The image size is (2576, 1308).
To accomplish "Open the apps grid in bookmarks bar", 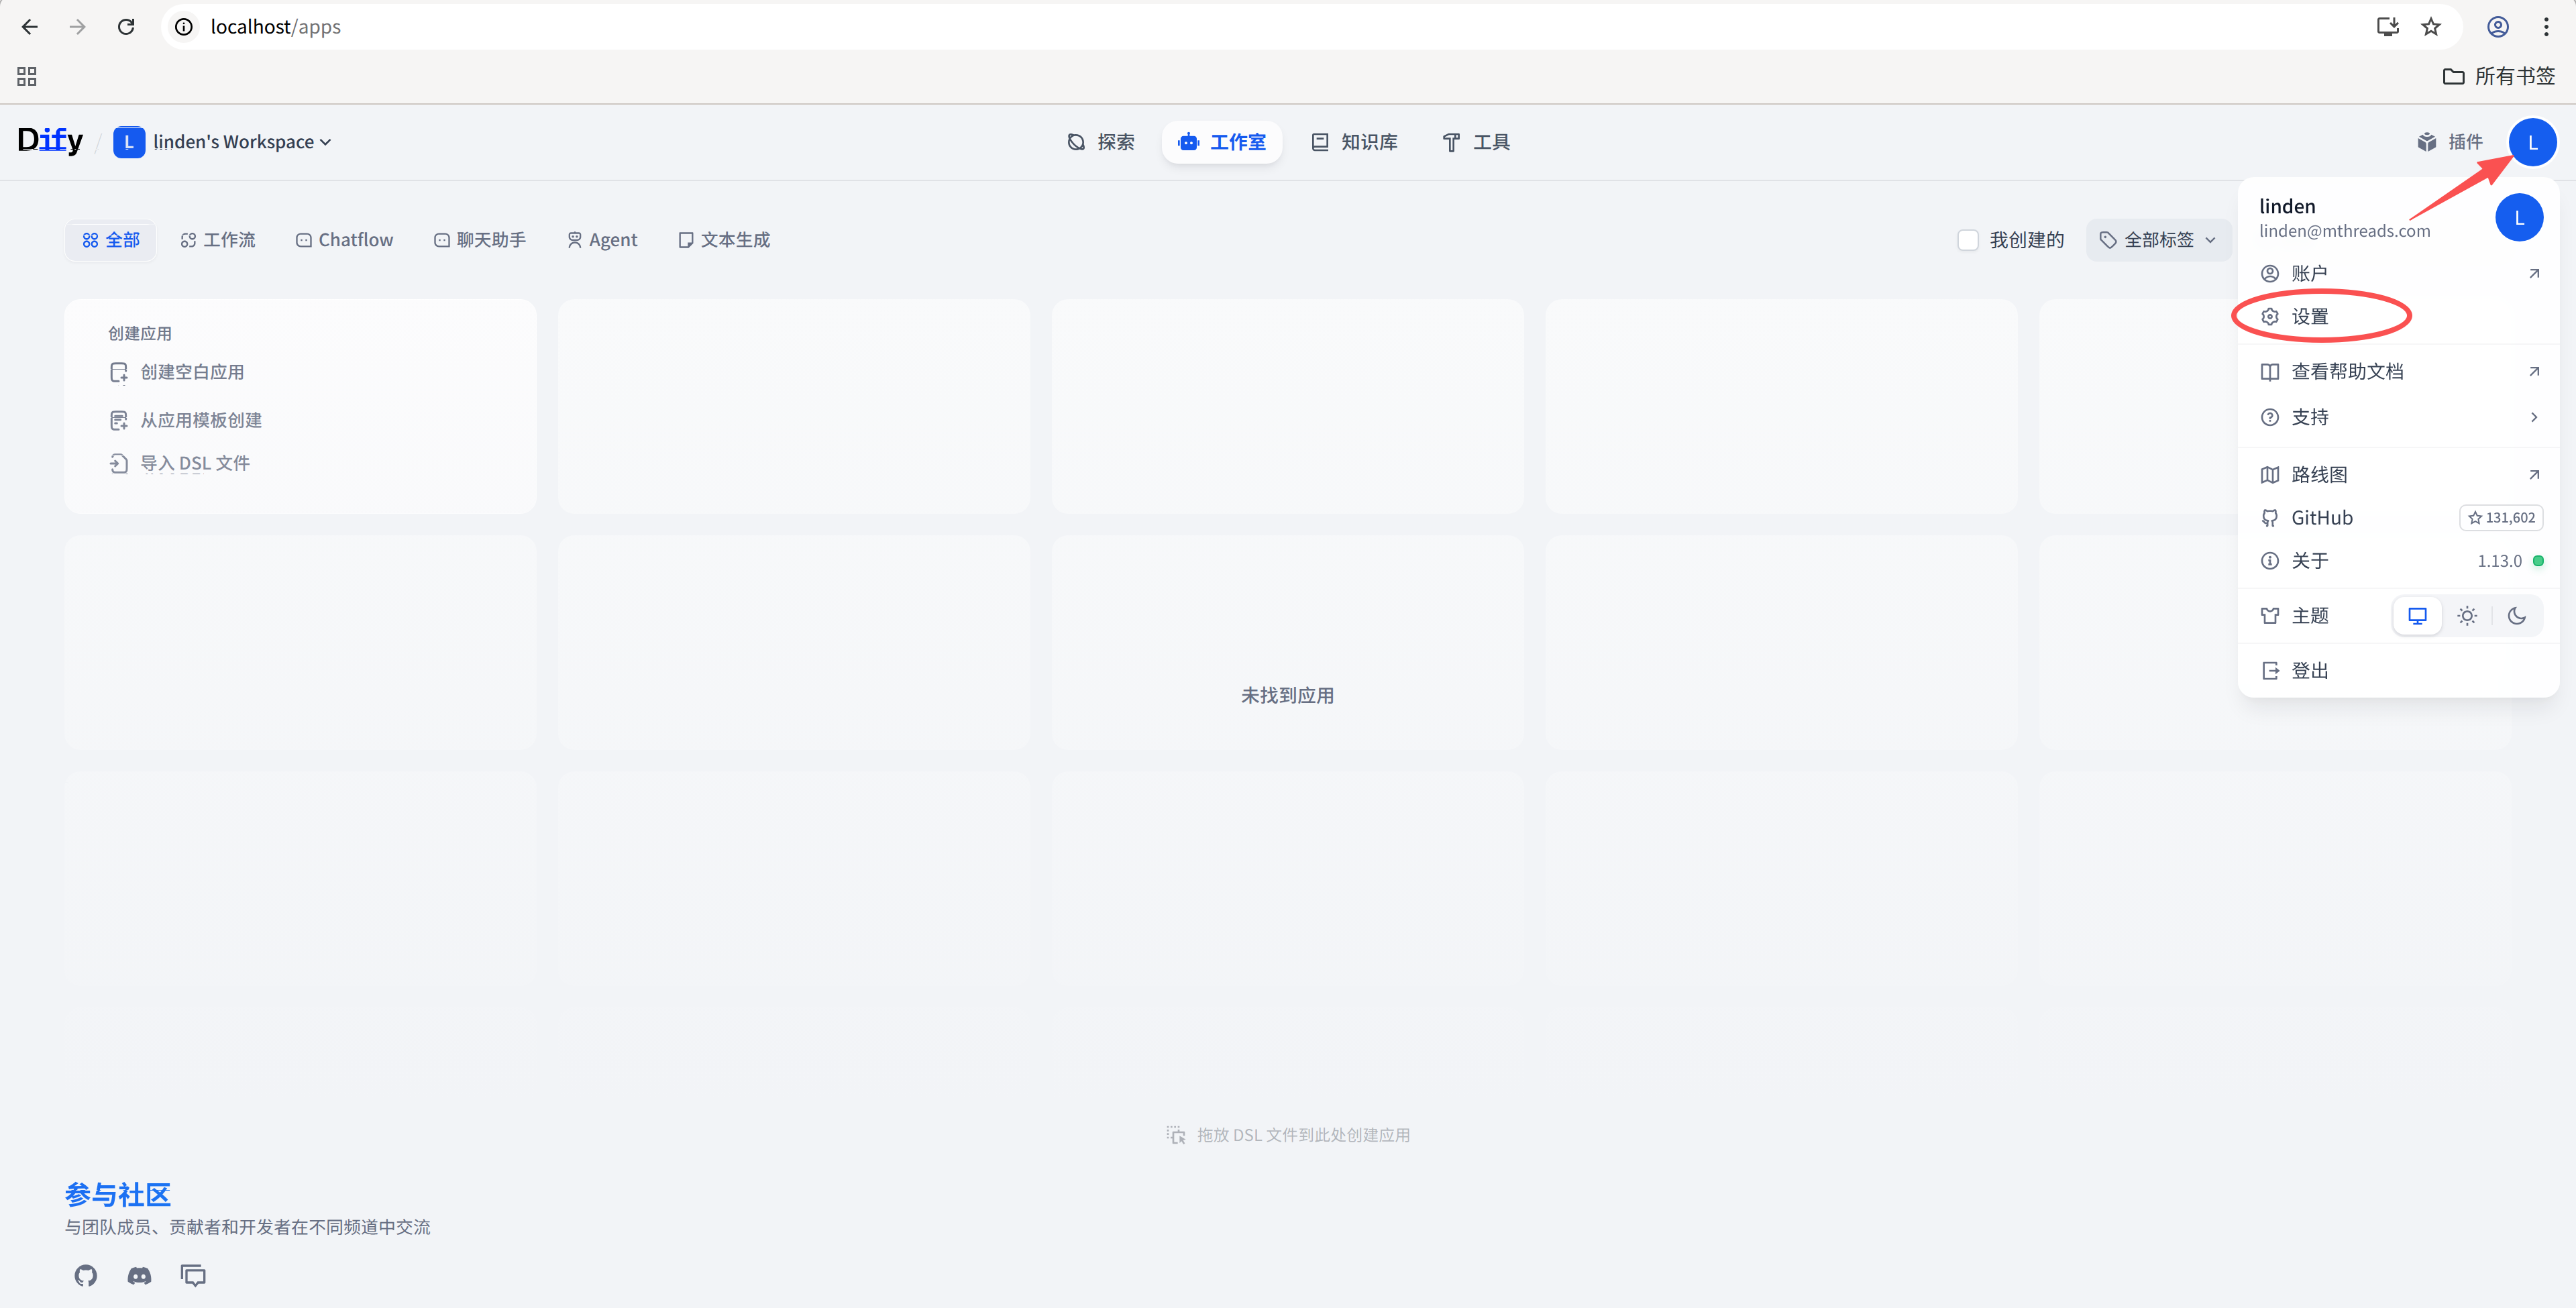I will pyautogui.click(x=27, y=76).
